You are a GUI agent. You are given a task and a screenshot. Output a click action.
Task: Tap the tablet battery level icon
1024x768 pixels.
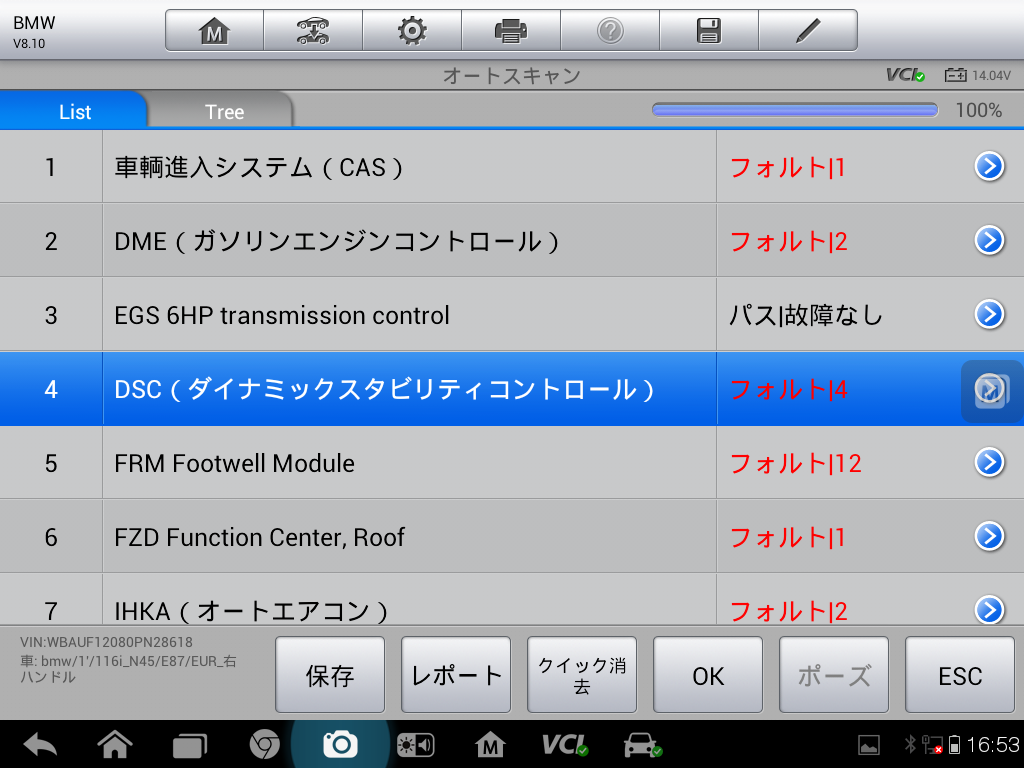point(954,744)
